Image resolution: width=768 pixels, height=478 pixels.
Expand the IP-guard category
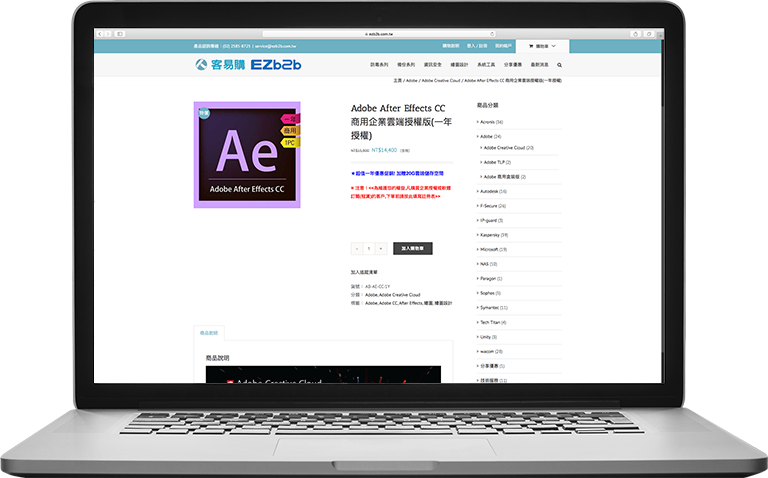pyautogui.click(x=490, y=220)
